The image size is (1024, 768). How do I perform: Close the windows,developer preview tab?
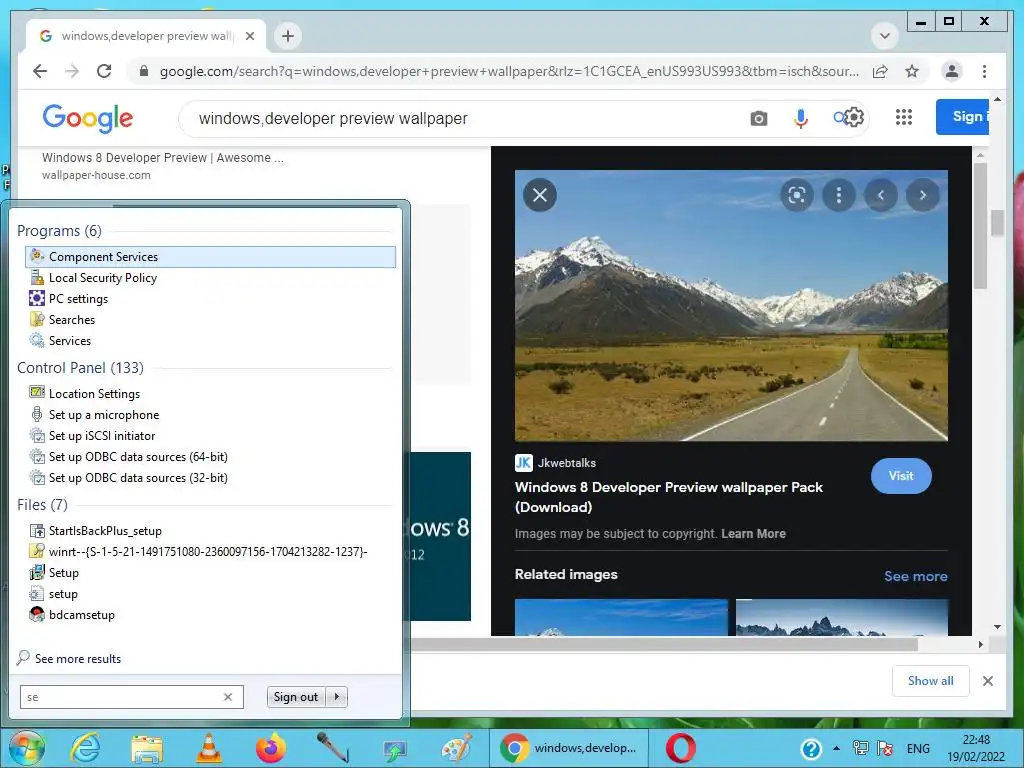pyautogui.click(x=249, y=36)
